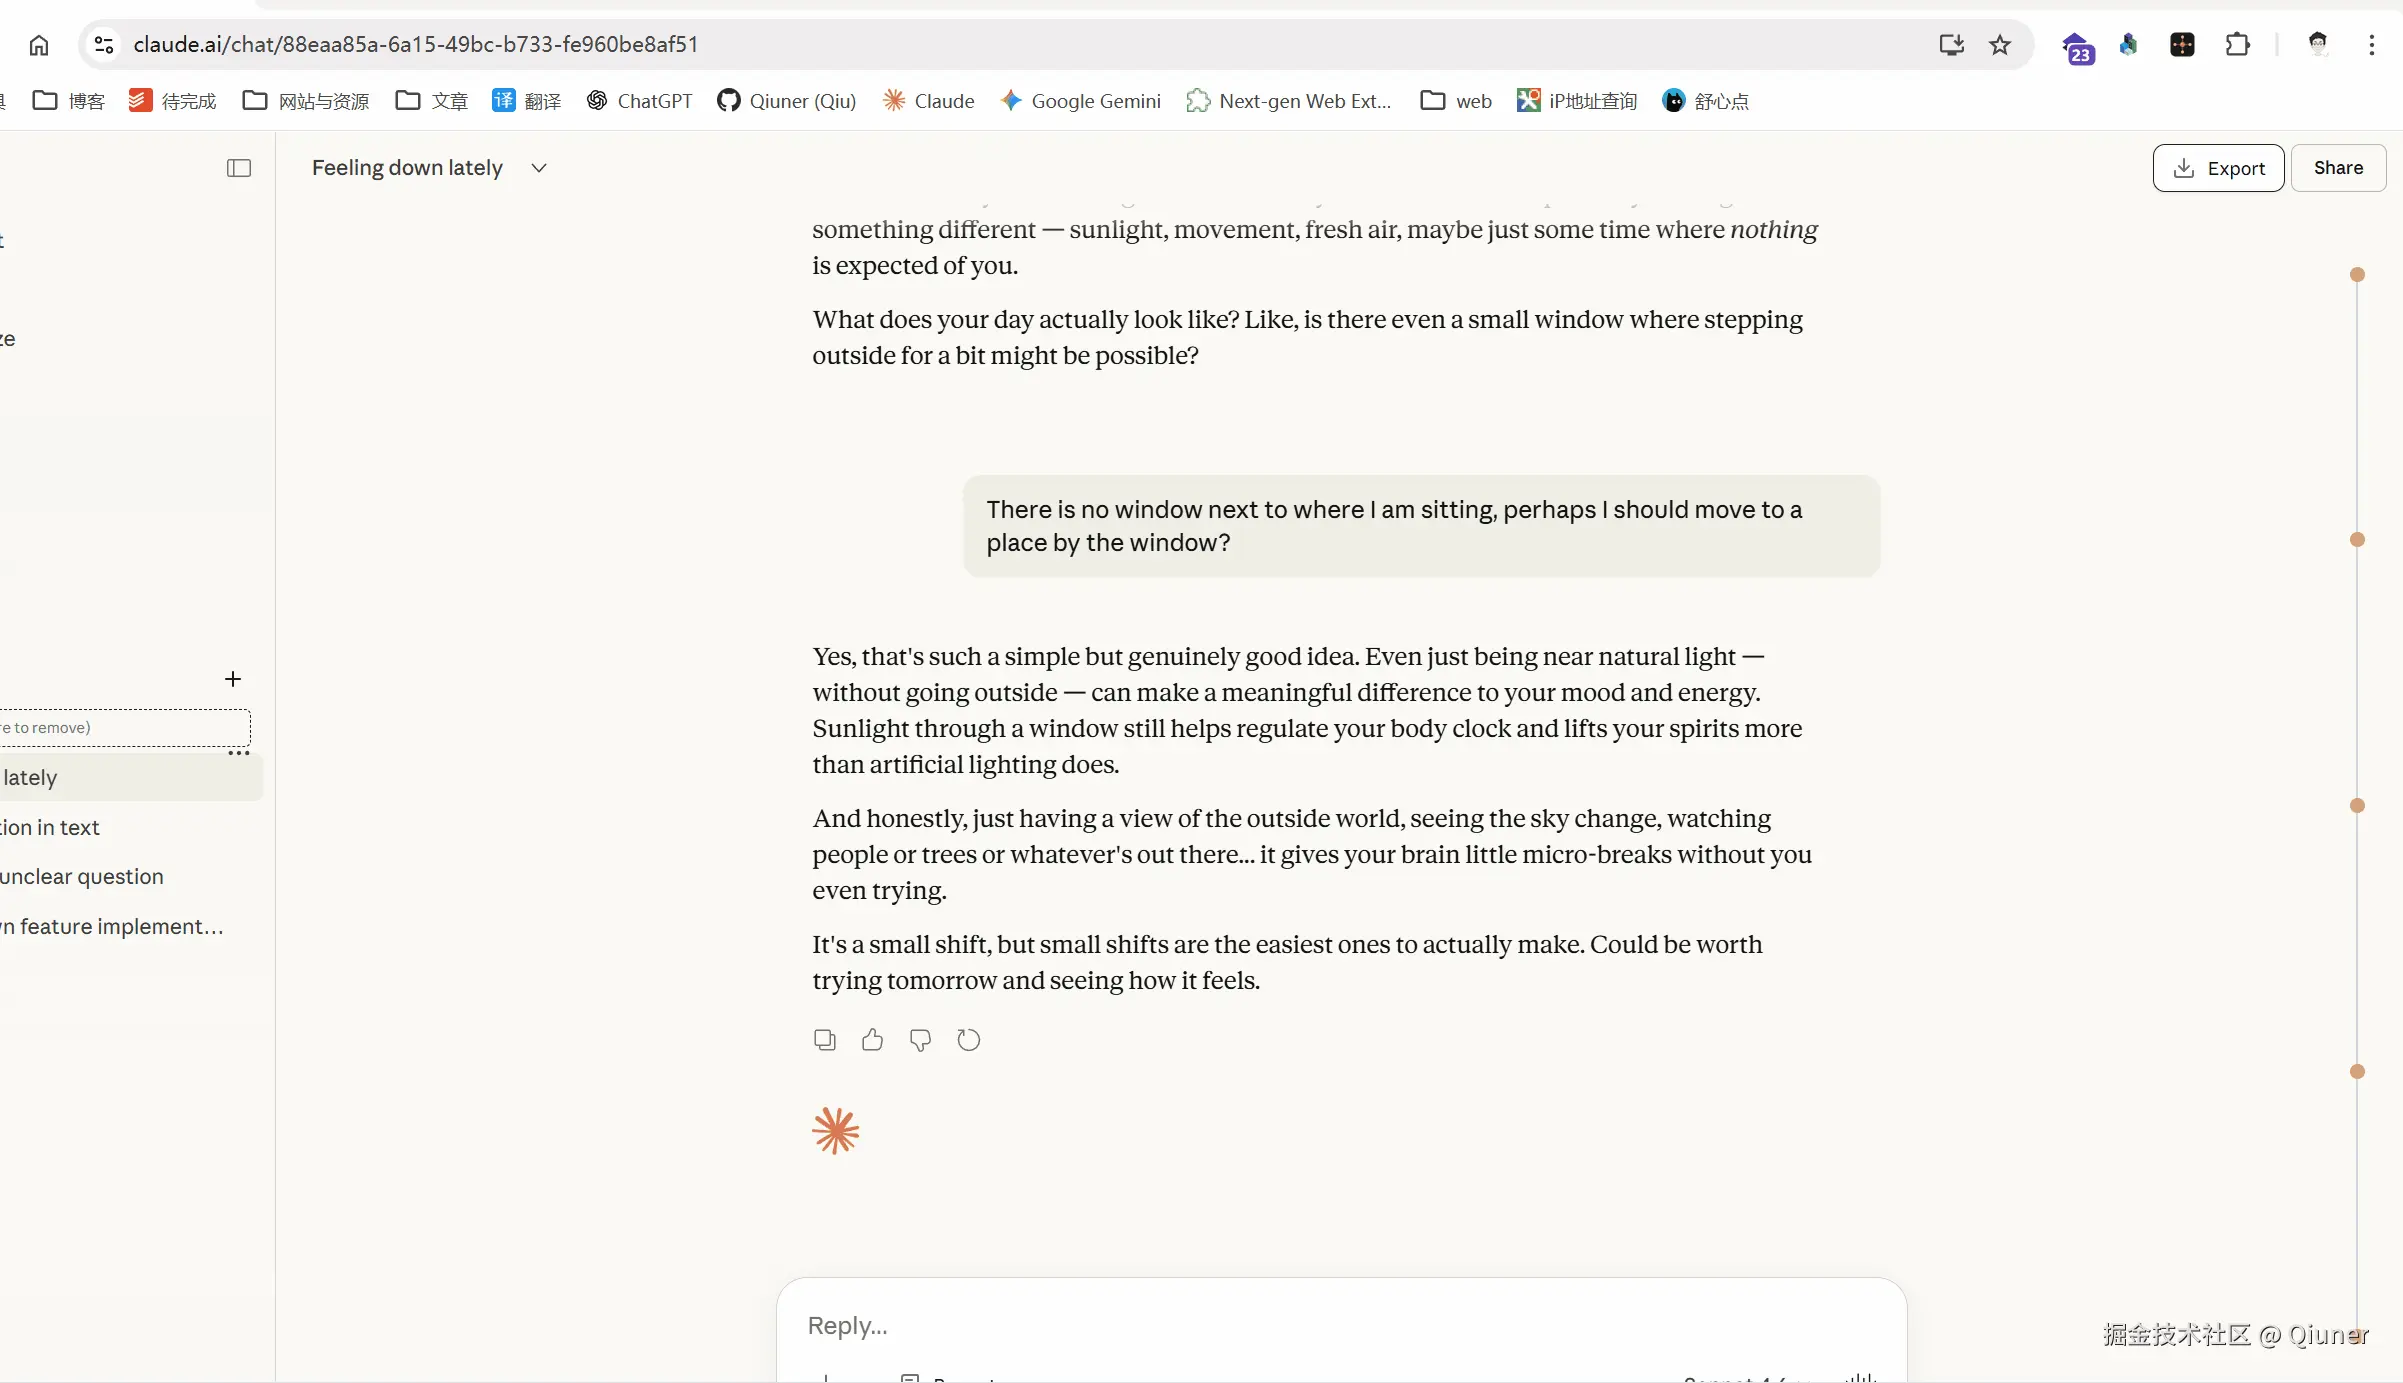Retry generating the response

(968, 1040)
